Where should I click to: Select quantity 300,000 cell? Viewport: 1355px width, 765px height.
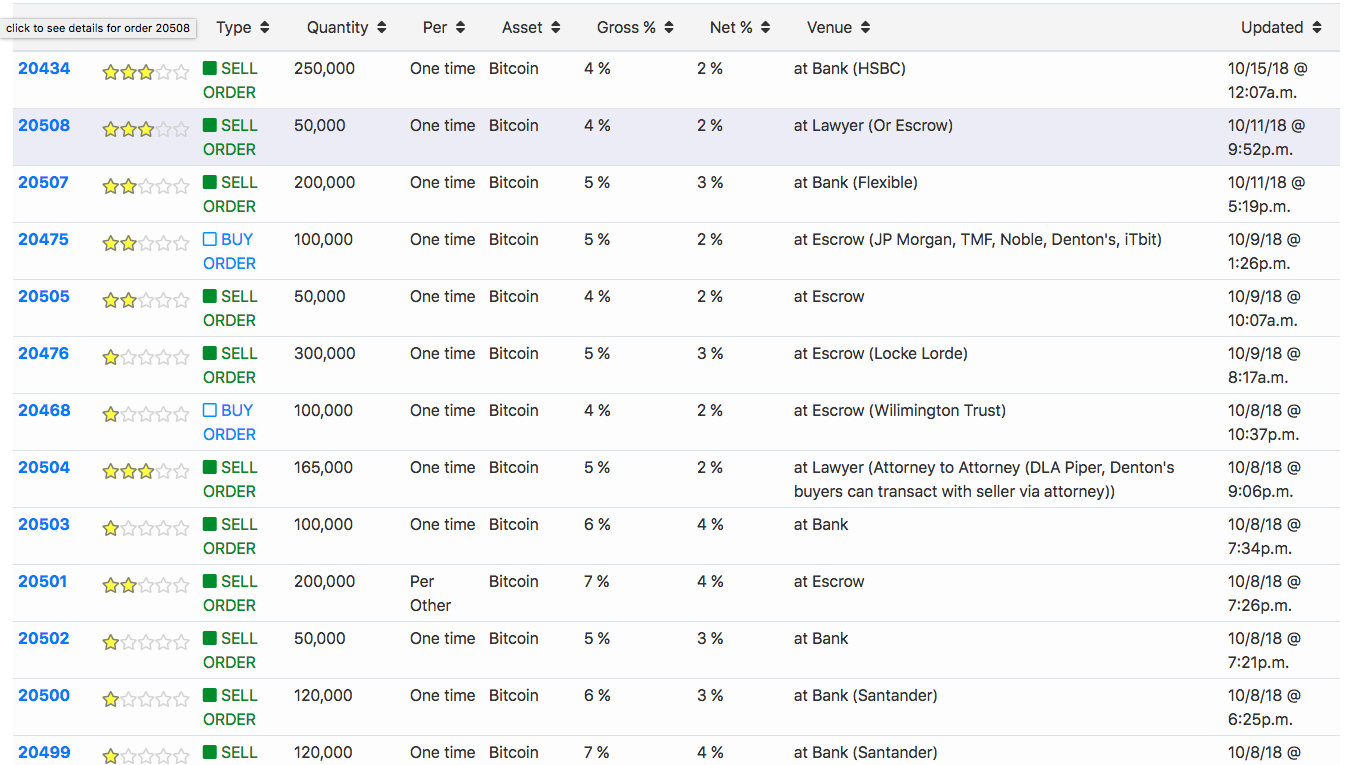pyautogui.click(x=324, y=354)
